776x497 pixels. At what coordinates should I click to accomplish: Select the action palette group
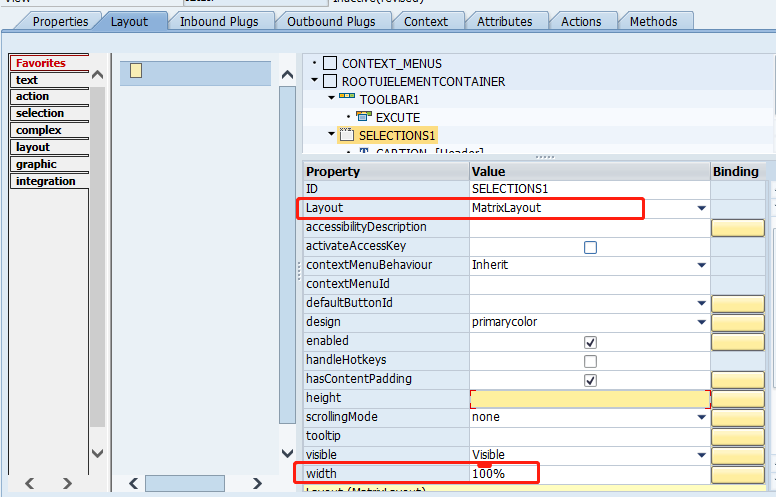click(x=48, y=96)
